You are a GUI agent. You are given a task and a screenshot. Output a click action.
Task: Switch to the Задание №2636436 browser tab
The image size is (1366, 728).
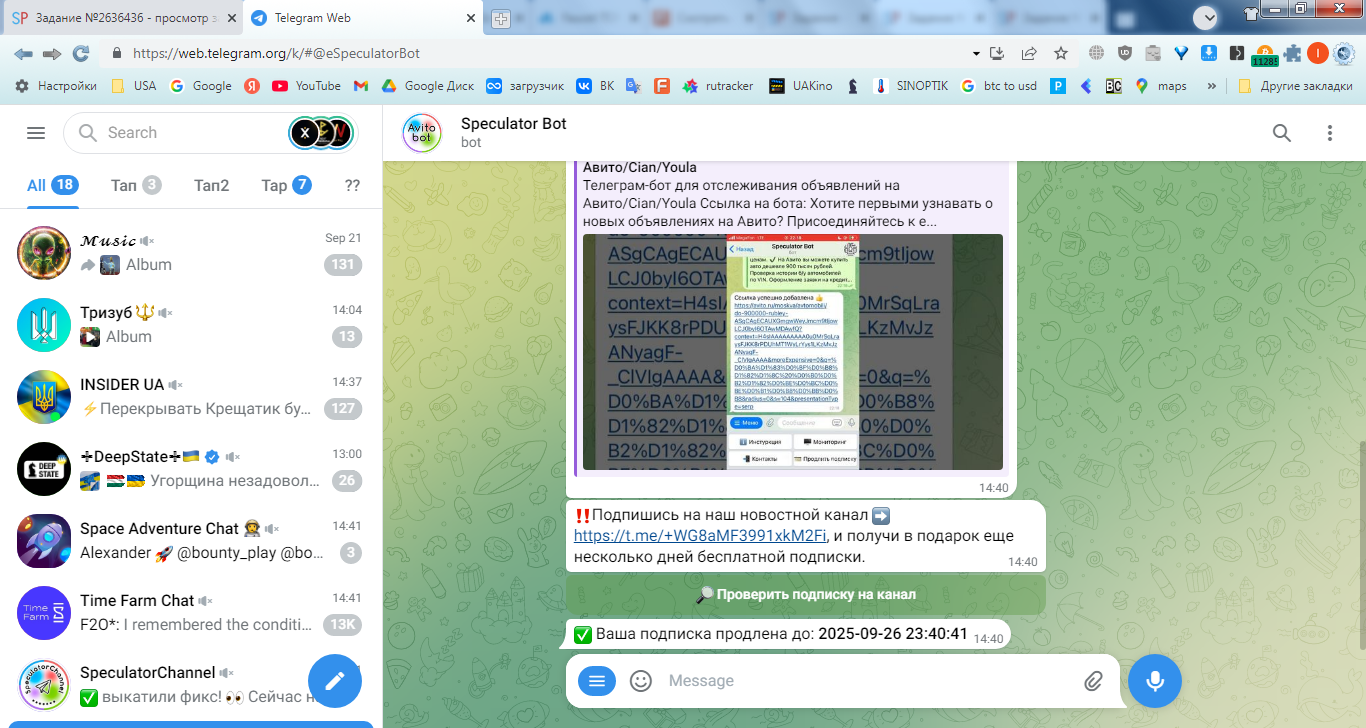tap(123, 18)
